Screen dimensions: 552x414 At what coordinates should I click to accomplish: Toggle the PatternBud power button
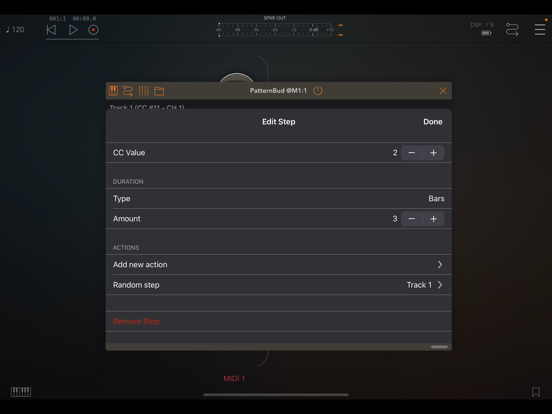[x=318, y=91]
